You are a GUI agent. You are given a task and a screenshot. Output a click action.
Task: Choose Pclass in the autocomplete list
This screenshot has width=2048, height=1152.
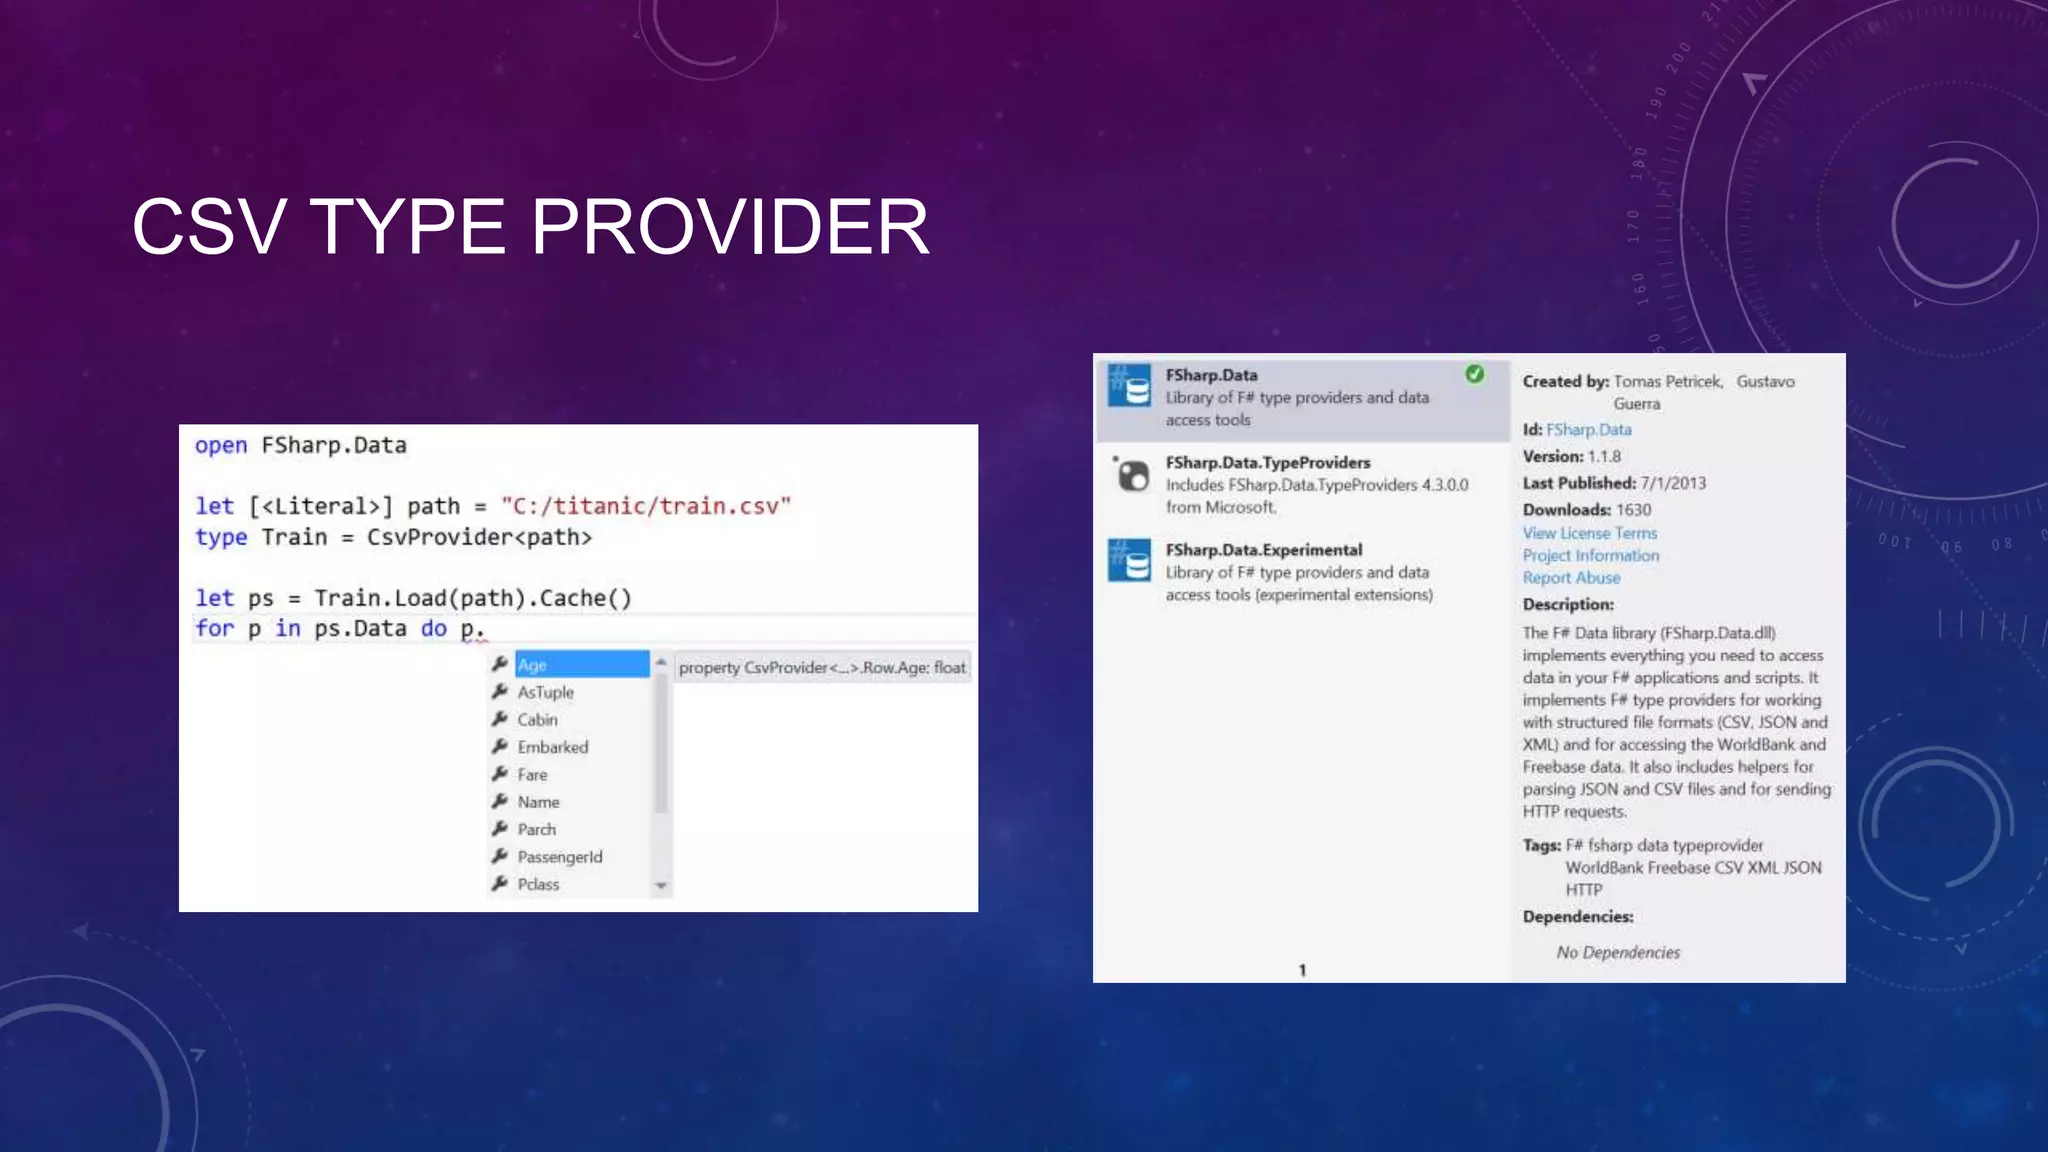click(x=538, y=884)
